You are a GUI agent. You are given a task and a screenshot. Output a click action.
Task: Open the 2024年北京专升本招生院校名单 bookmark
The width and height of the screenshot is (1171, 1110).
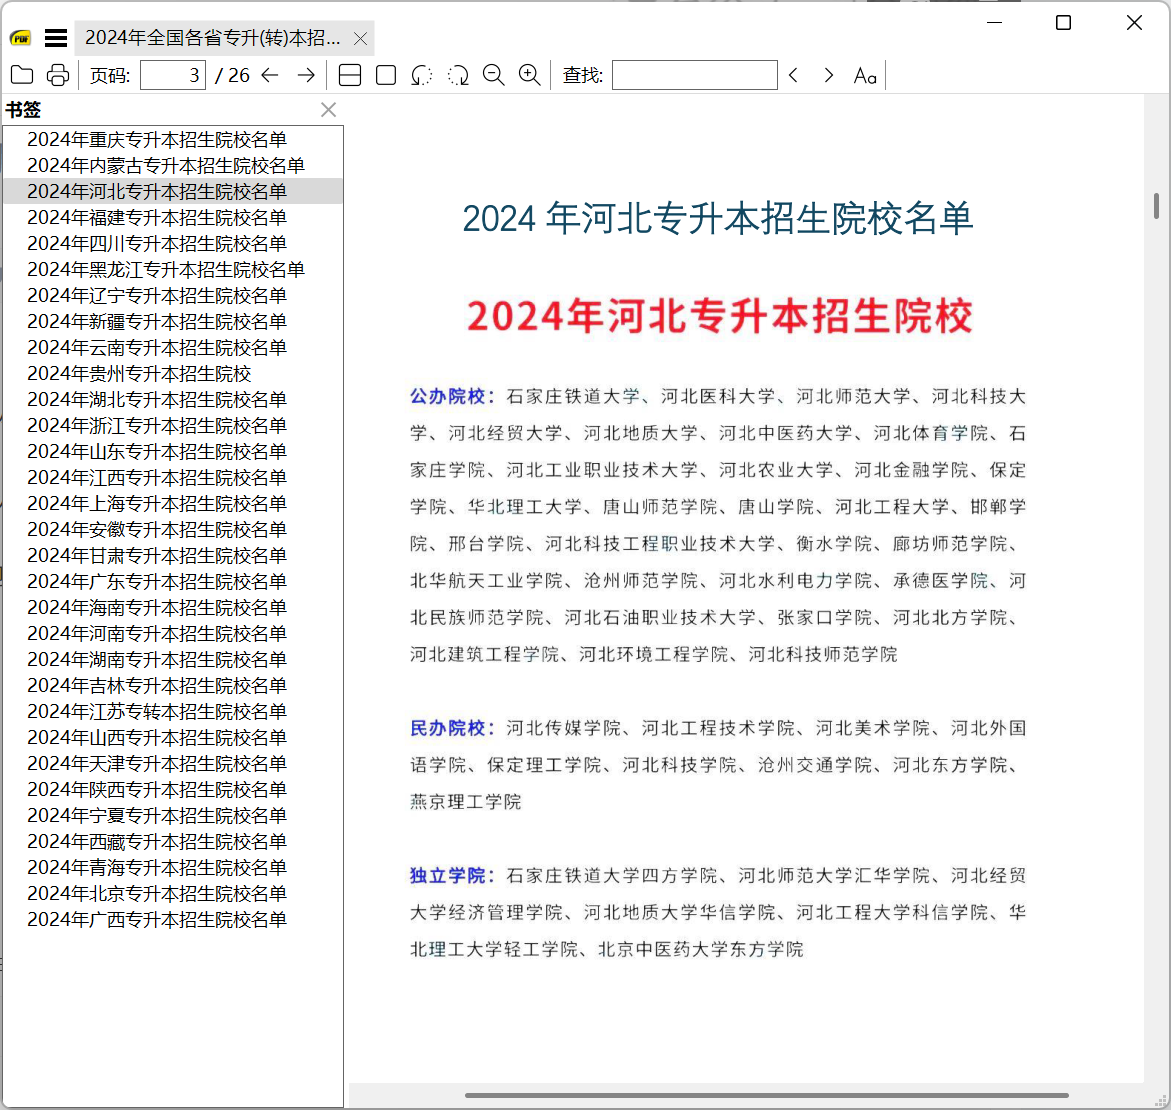[155, 893]
